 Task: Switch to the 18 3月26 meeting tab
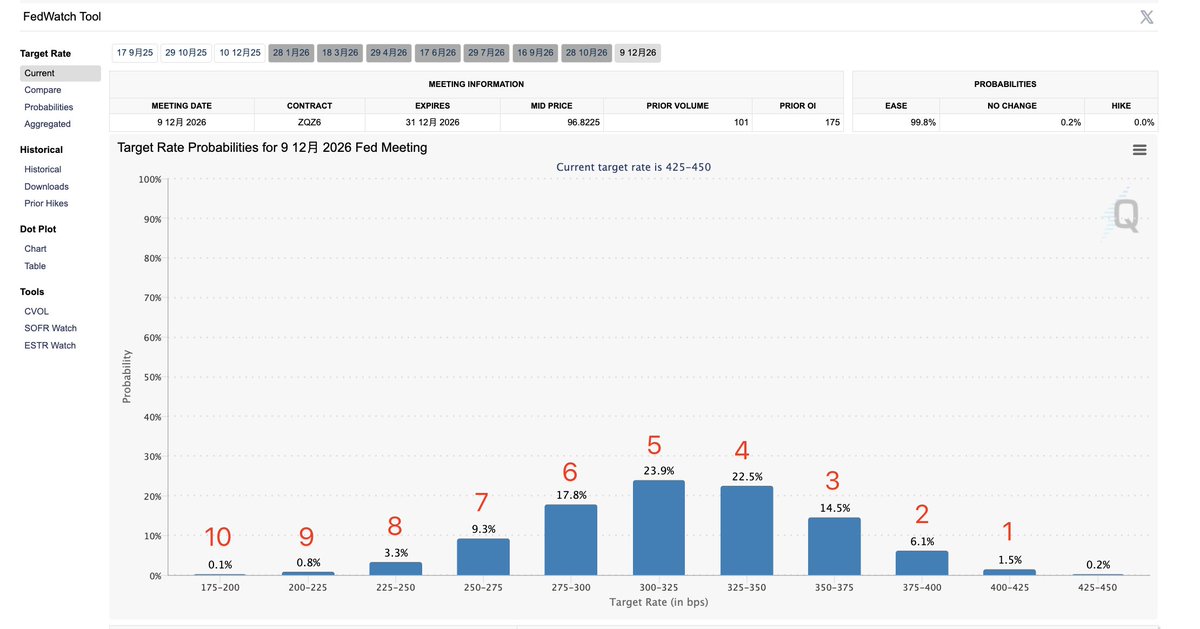click(340, 52)
